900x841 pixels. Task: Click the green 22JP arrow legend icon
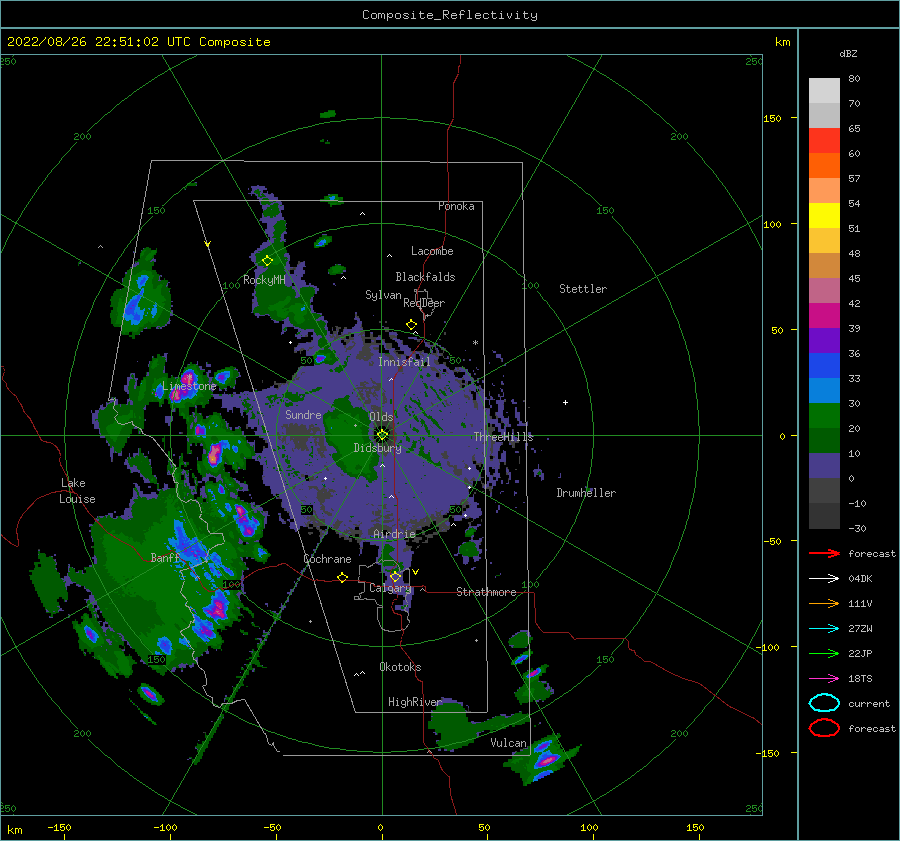coord(824,653)
